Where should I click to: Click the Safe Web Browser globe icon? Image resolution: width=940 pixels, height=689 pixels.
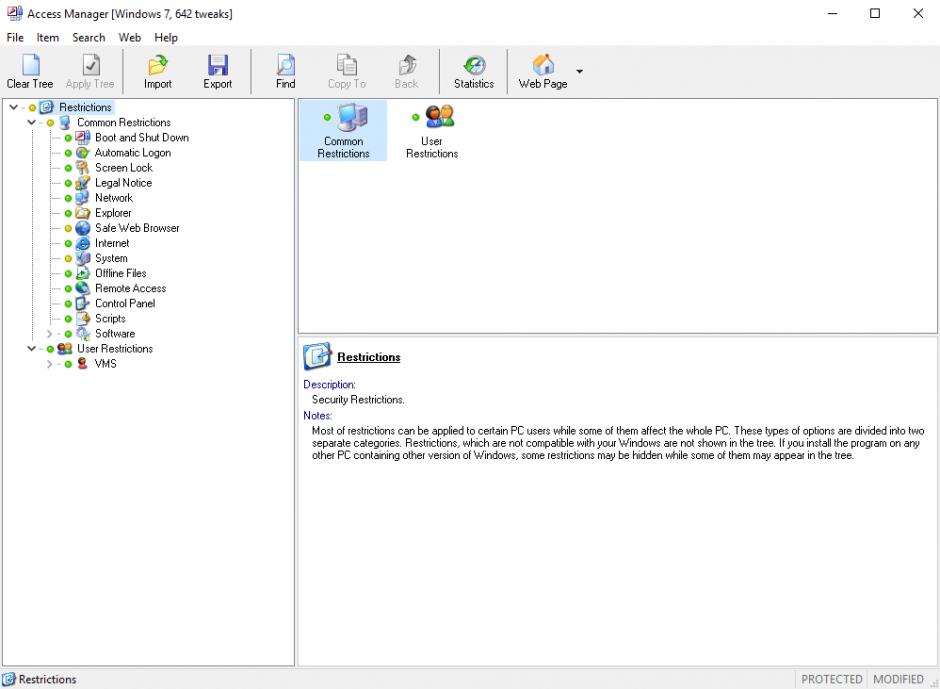(83, 228)
